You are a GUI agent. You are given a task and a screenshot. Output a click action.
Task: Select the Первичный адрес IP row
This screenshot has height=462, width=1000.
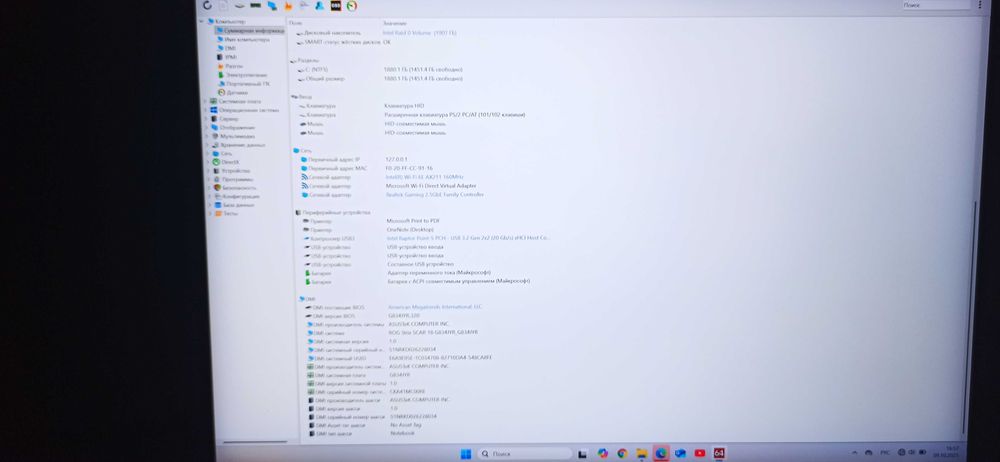[x=355, y=159]
